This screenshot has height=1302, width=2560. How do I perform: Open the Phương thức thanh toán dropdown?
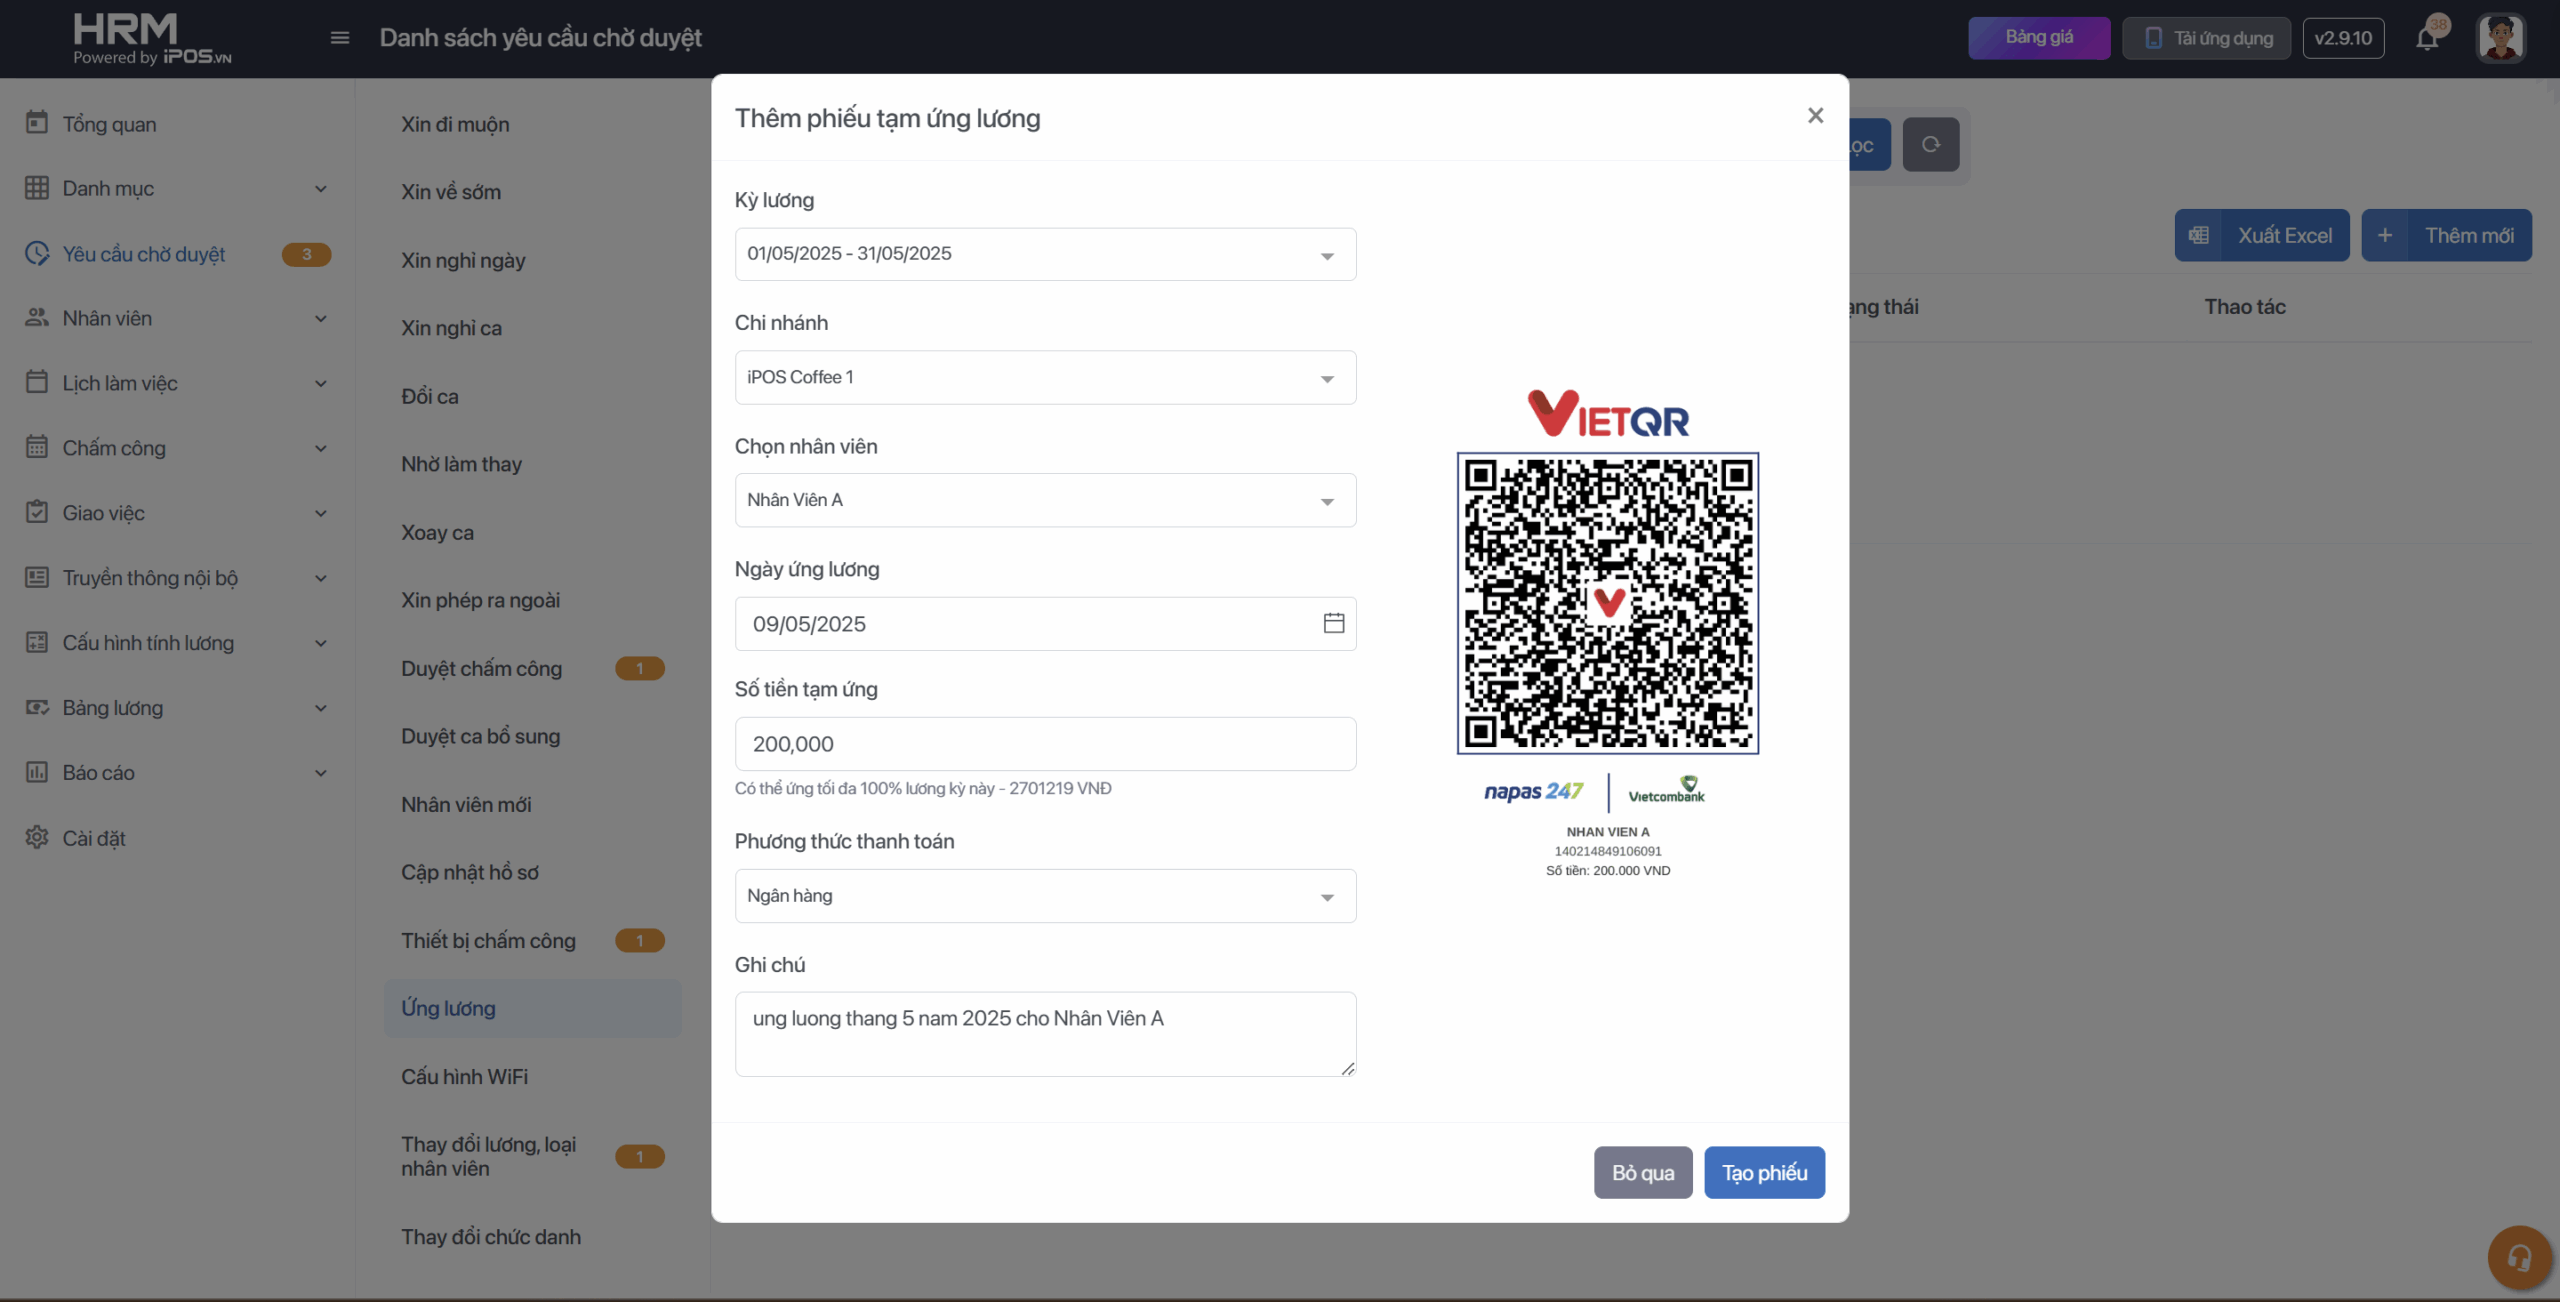click(x=1045, y=895)
